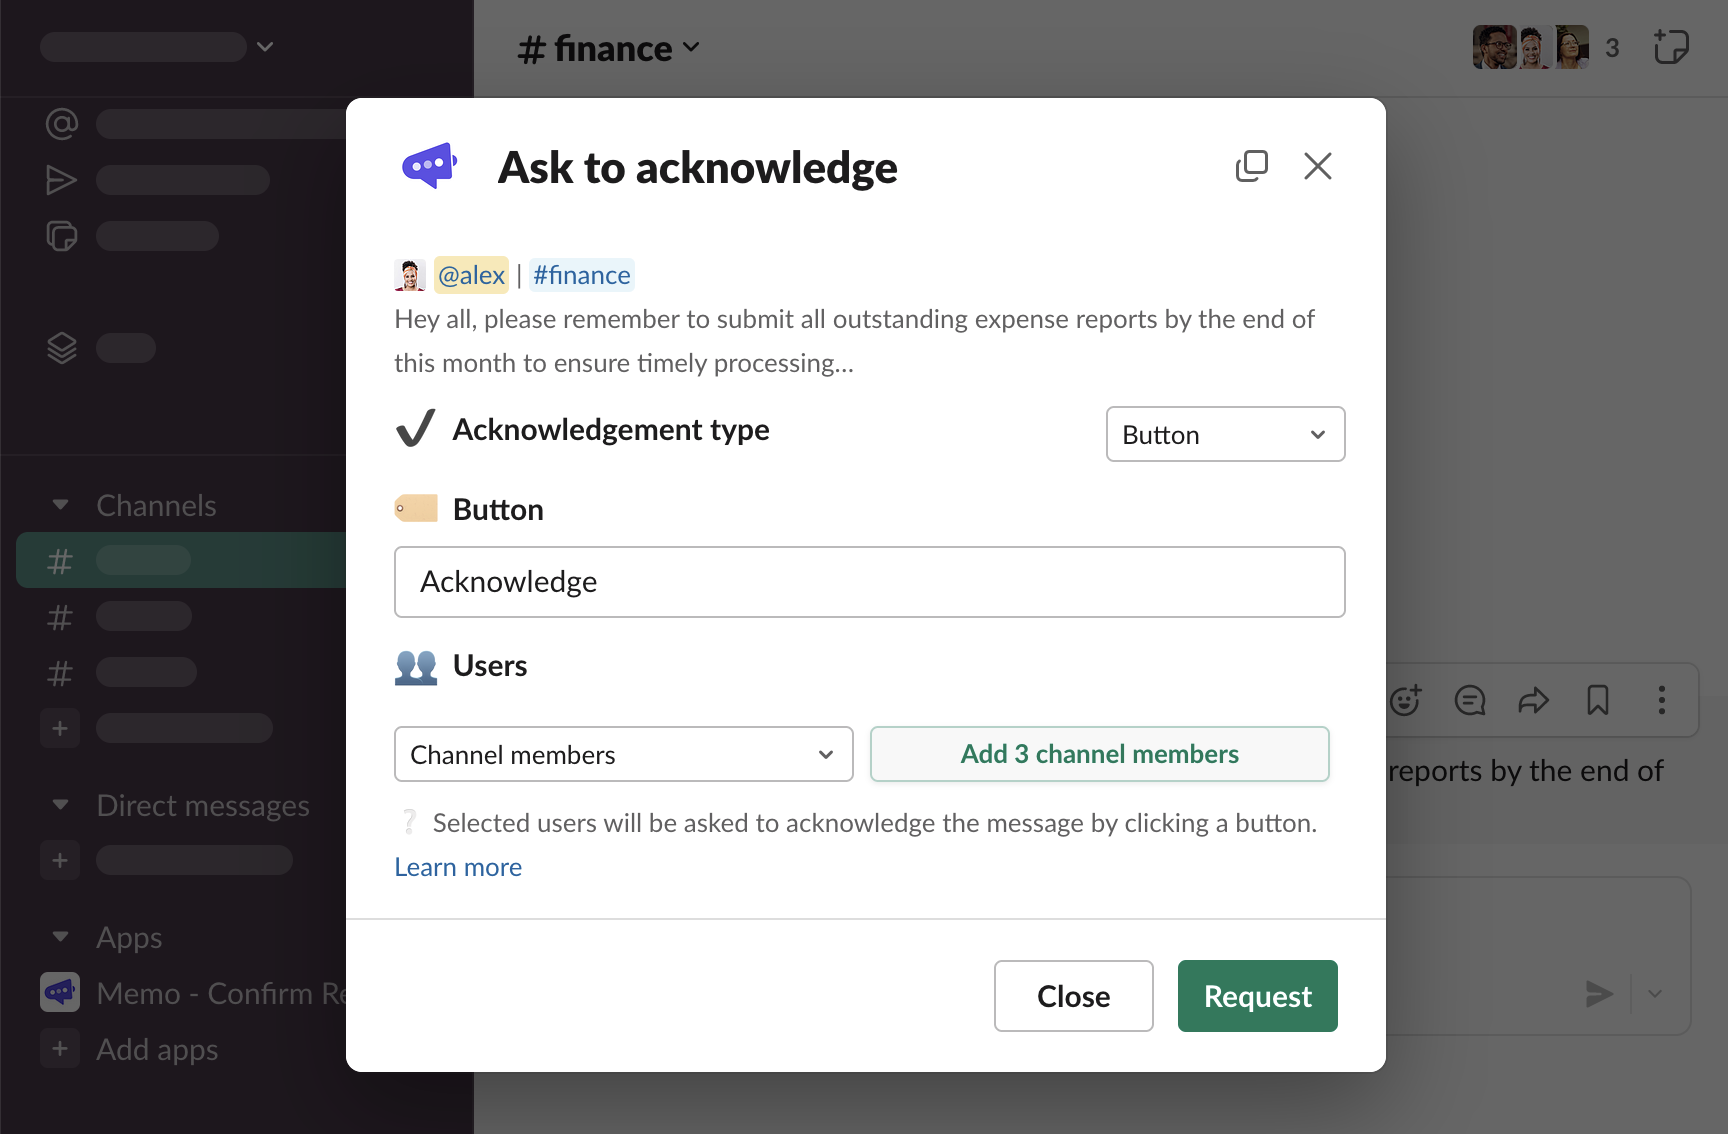Click the reply in thread icon
The height and width of the screenshot is (1134, 1728).
(1469, 700)
